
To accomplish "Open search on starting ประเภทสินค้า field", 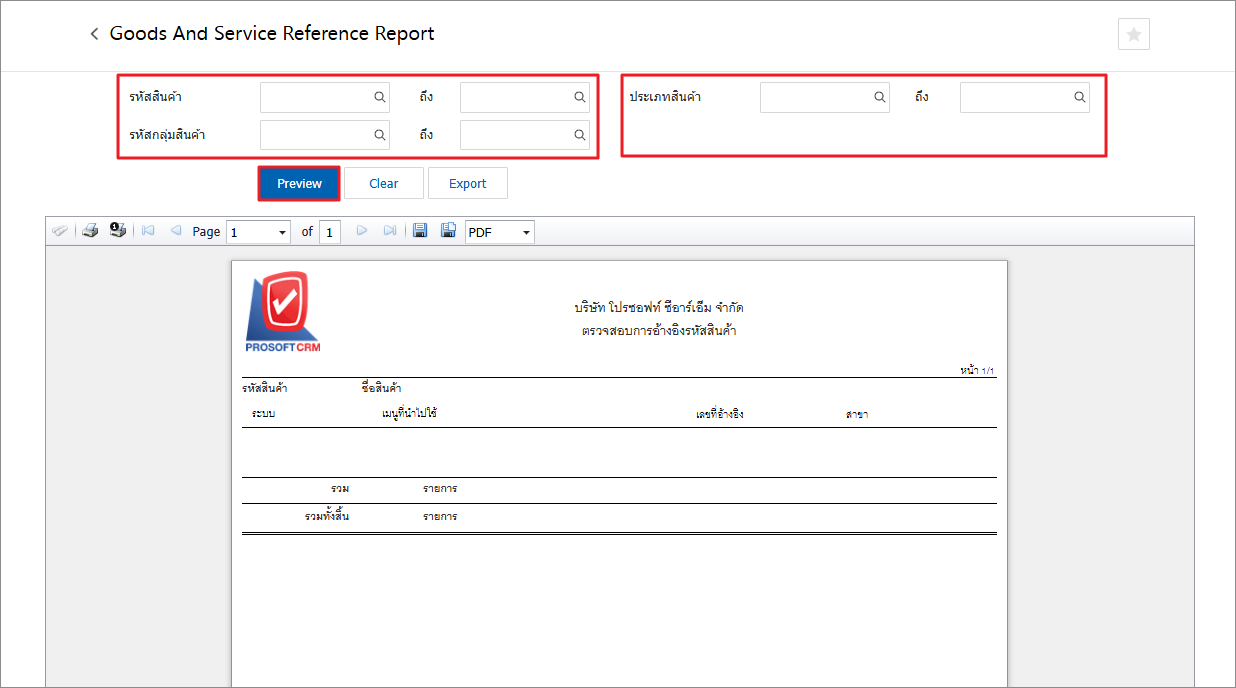I will point(880,97).
